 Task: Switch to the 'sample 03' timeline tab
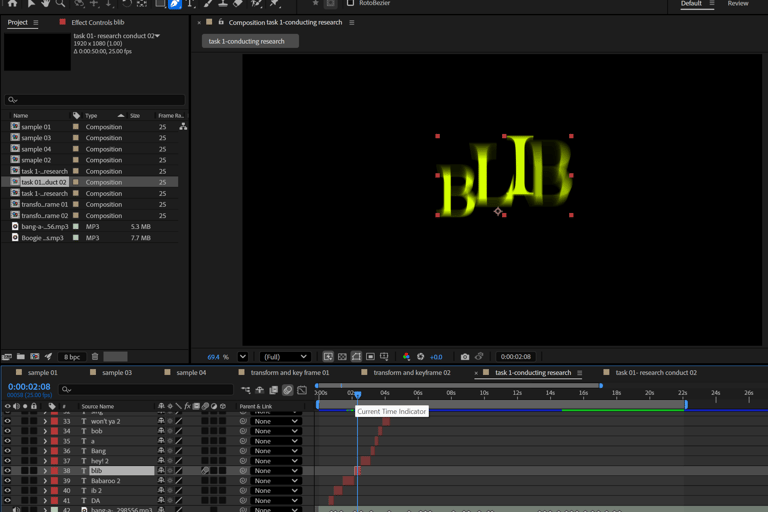[x=116, y=373]
